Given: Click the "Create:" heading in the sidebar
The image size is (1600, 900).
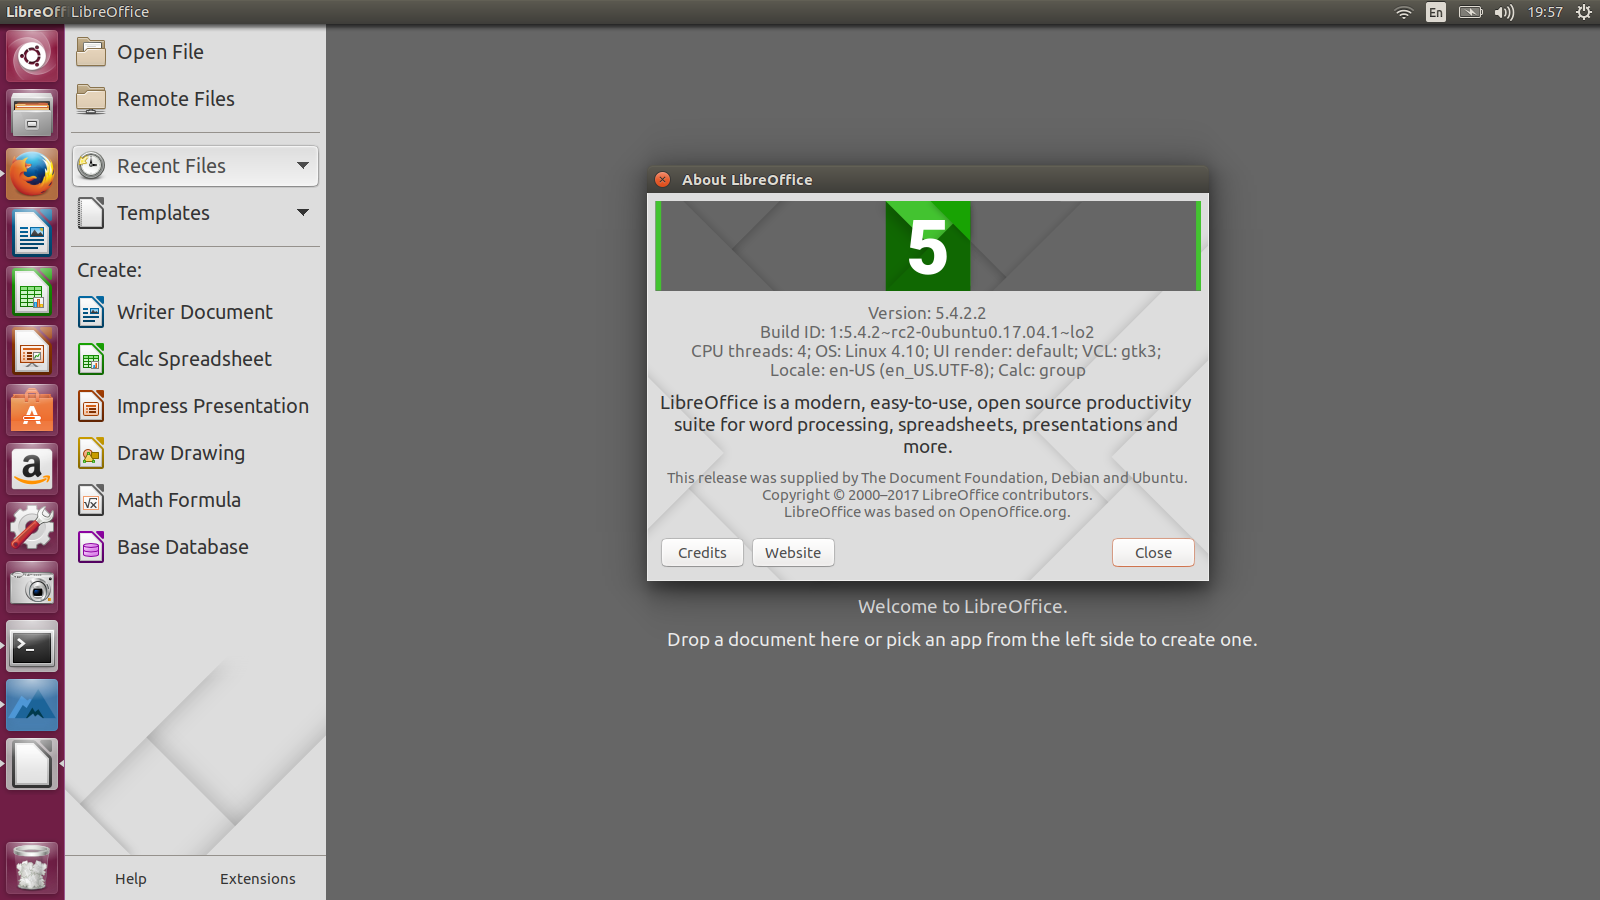Looking at the screenshot, I should 110,270.
